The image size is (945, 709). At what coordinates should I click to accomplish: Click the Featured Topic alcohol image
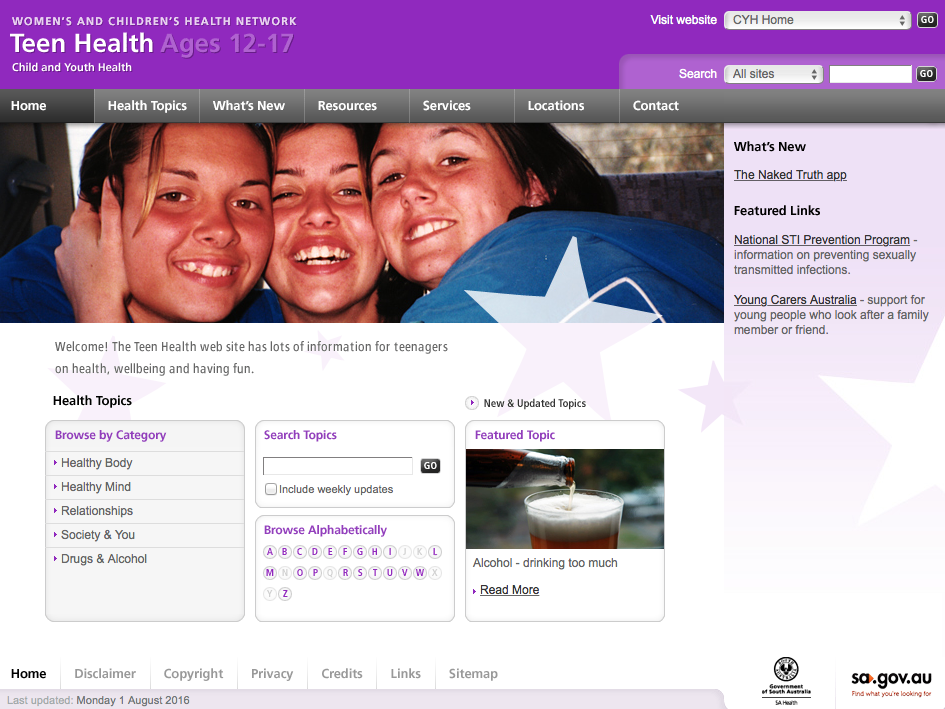click(x=565, y=499)
